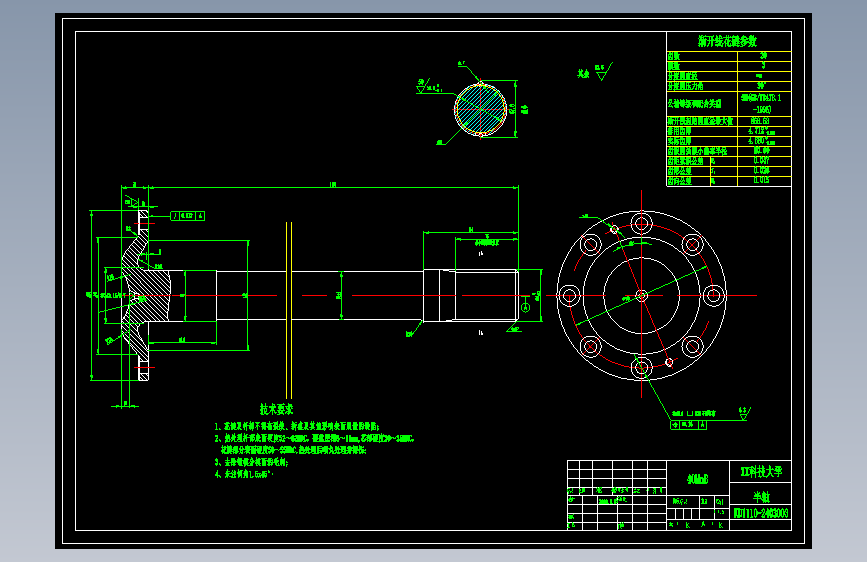The image size is (867, 562).
Task: Click the geometric tolerance frame above flange
Action: pos(187,216)
